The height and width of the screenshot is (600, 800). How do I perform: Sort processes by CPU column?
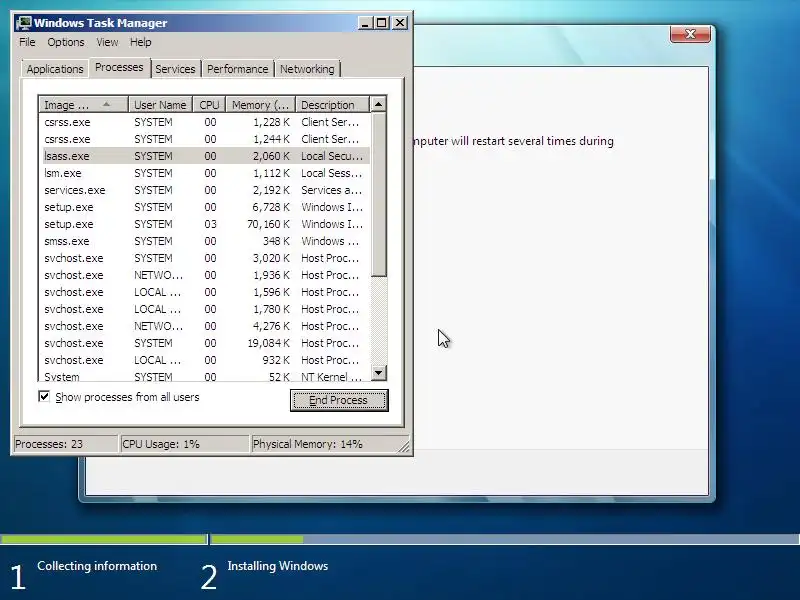[x=209, y=105]
